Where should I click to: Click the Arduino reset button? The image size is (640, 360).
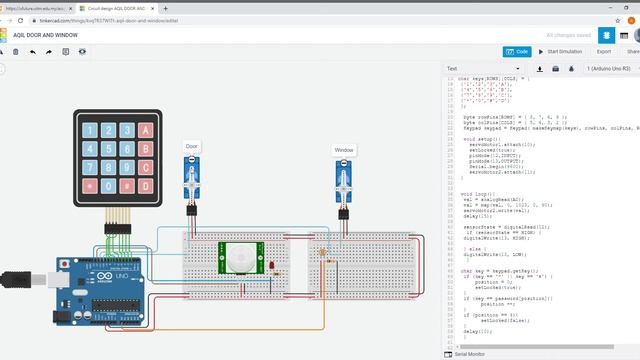pos(64,264)
